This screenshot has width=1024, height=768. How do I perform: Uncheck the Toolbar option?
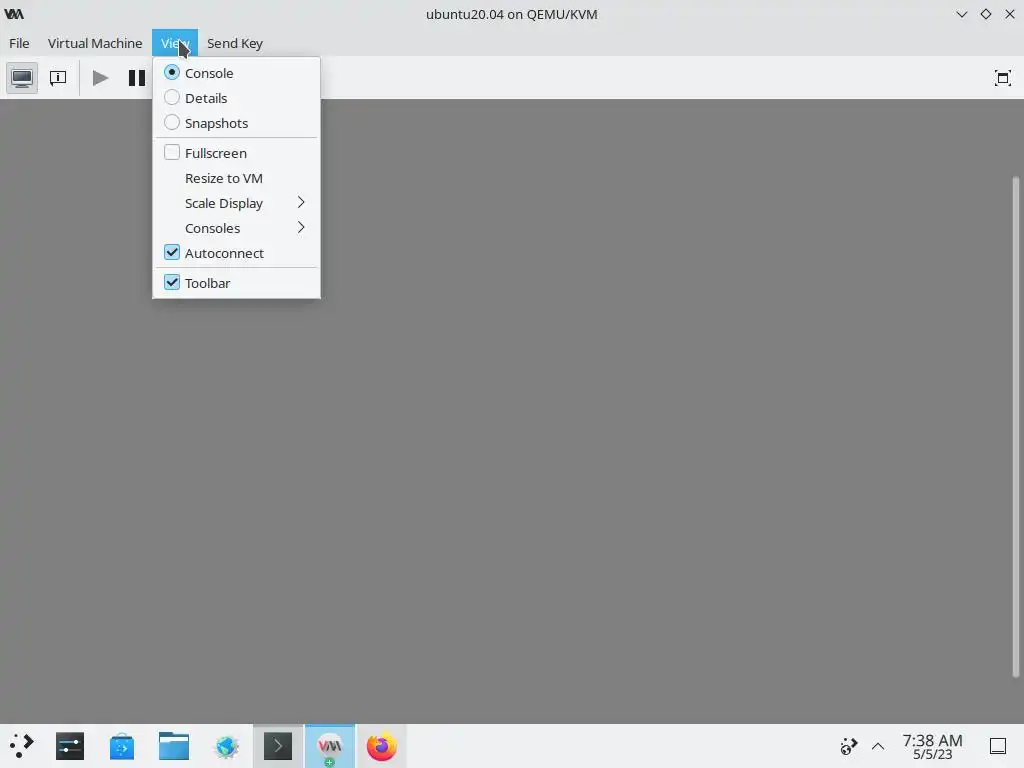[x=236, y=283]
